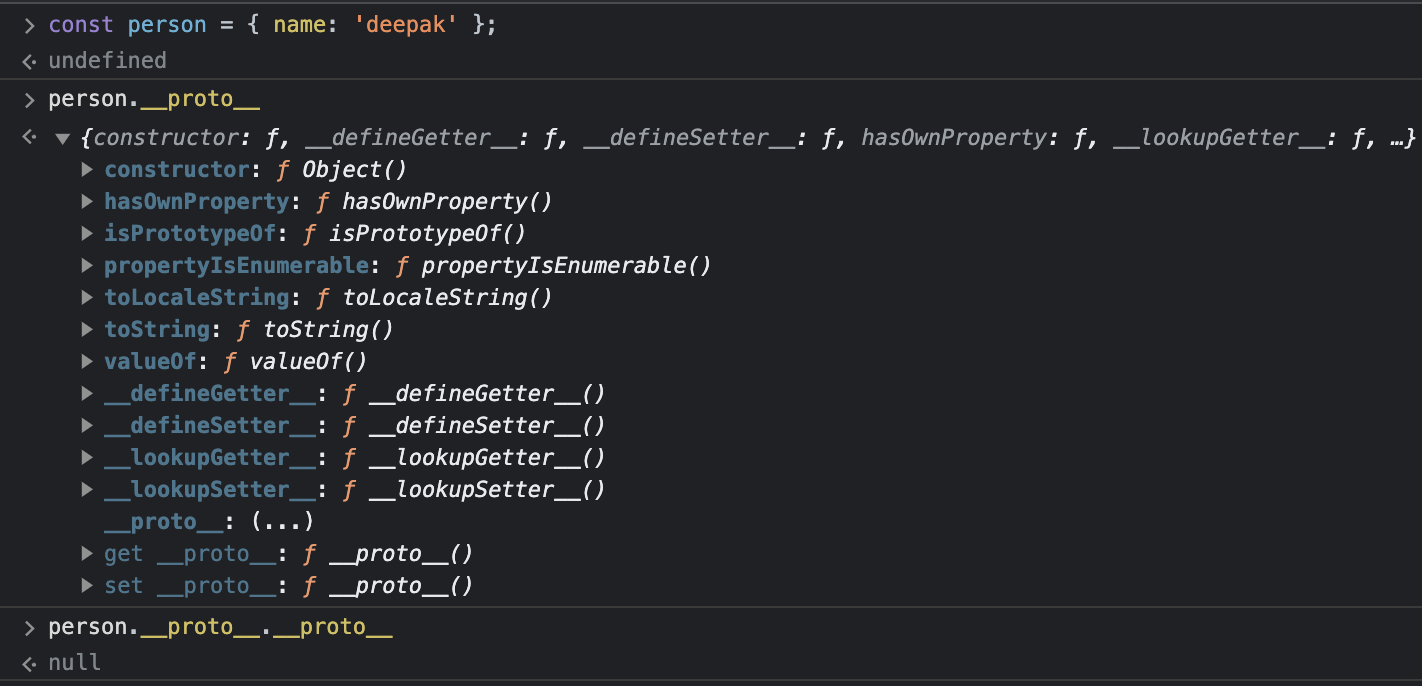Screen dimensions: 1422x686
Task: Expand the hasOwnProperty entry triangle
Action: point(87,202)
